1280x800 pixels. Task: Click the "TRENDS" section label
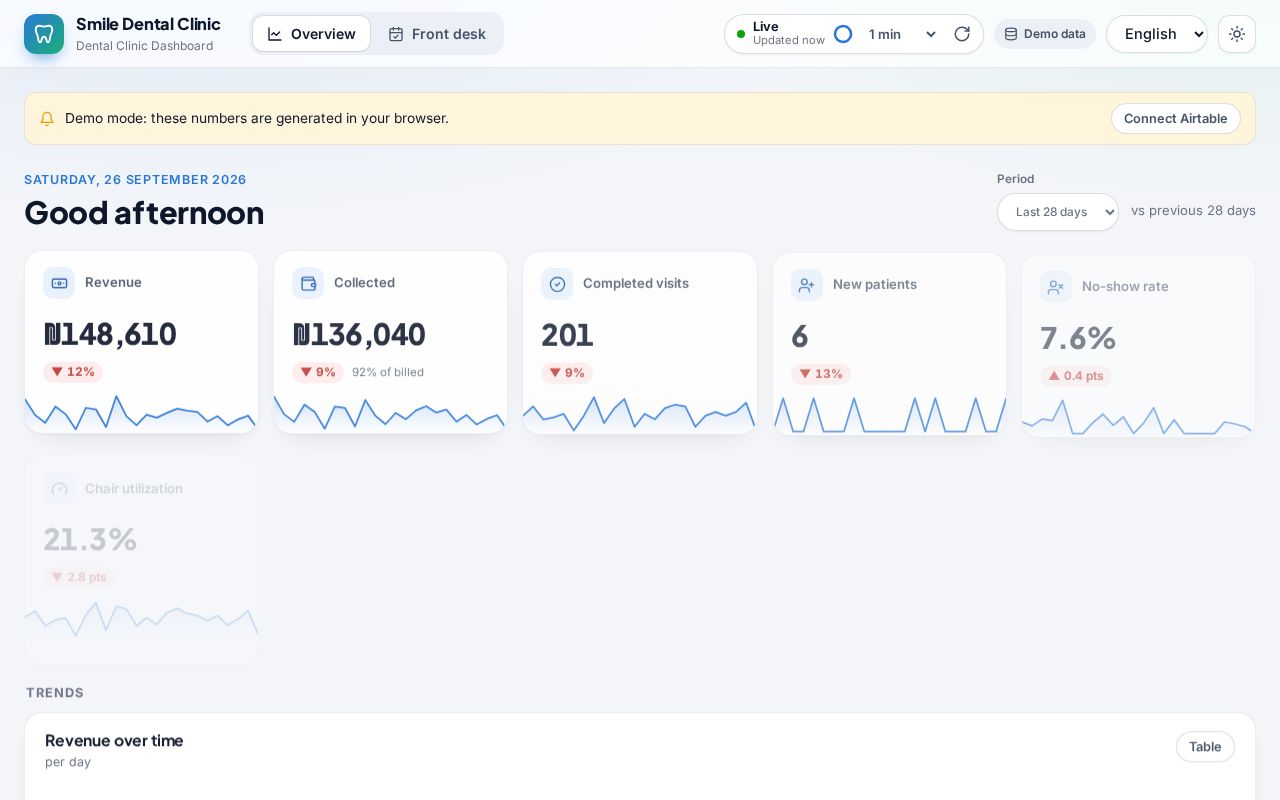pos(55,693)
